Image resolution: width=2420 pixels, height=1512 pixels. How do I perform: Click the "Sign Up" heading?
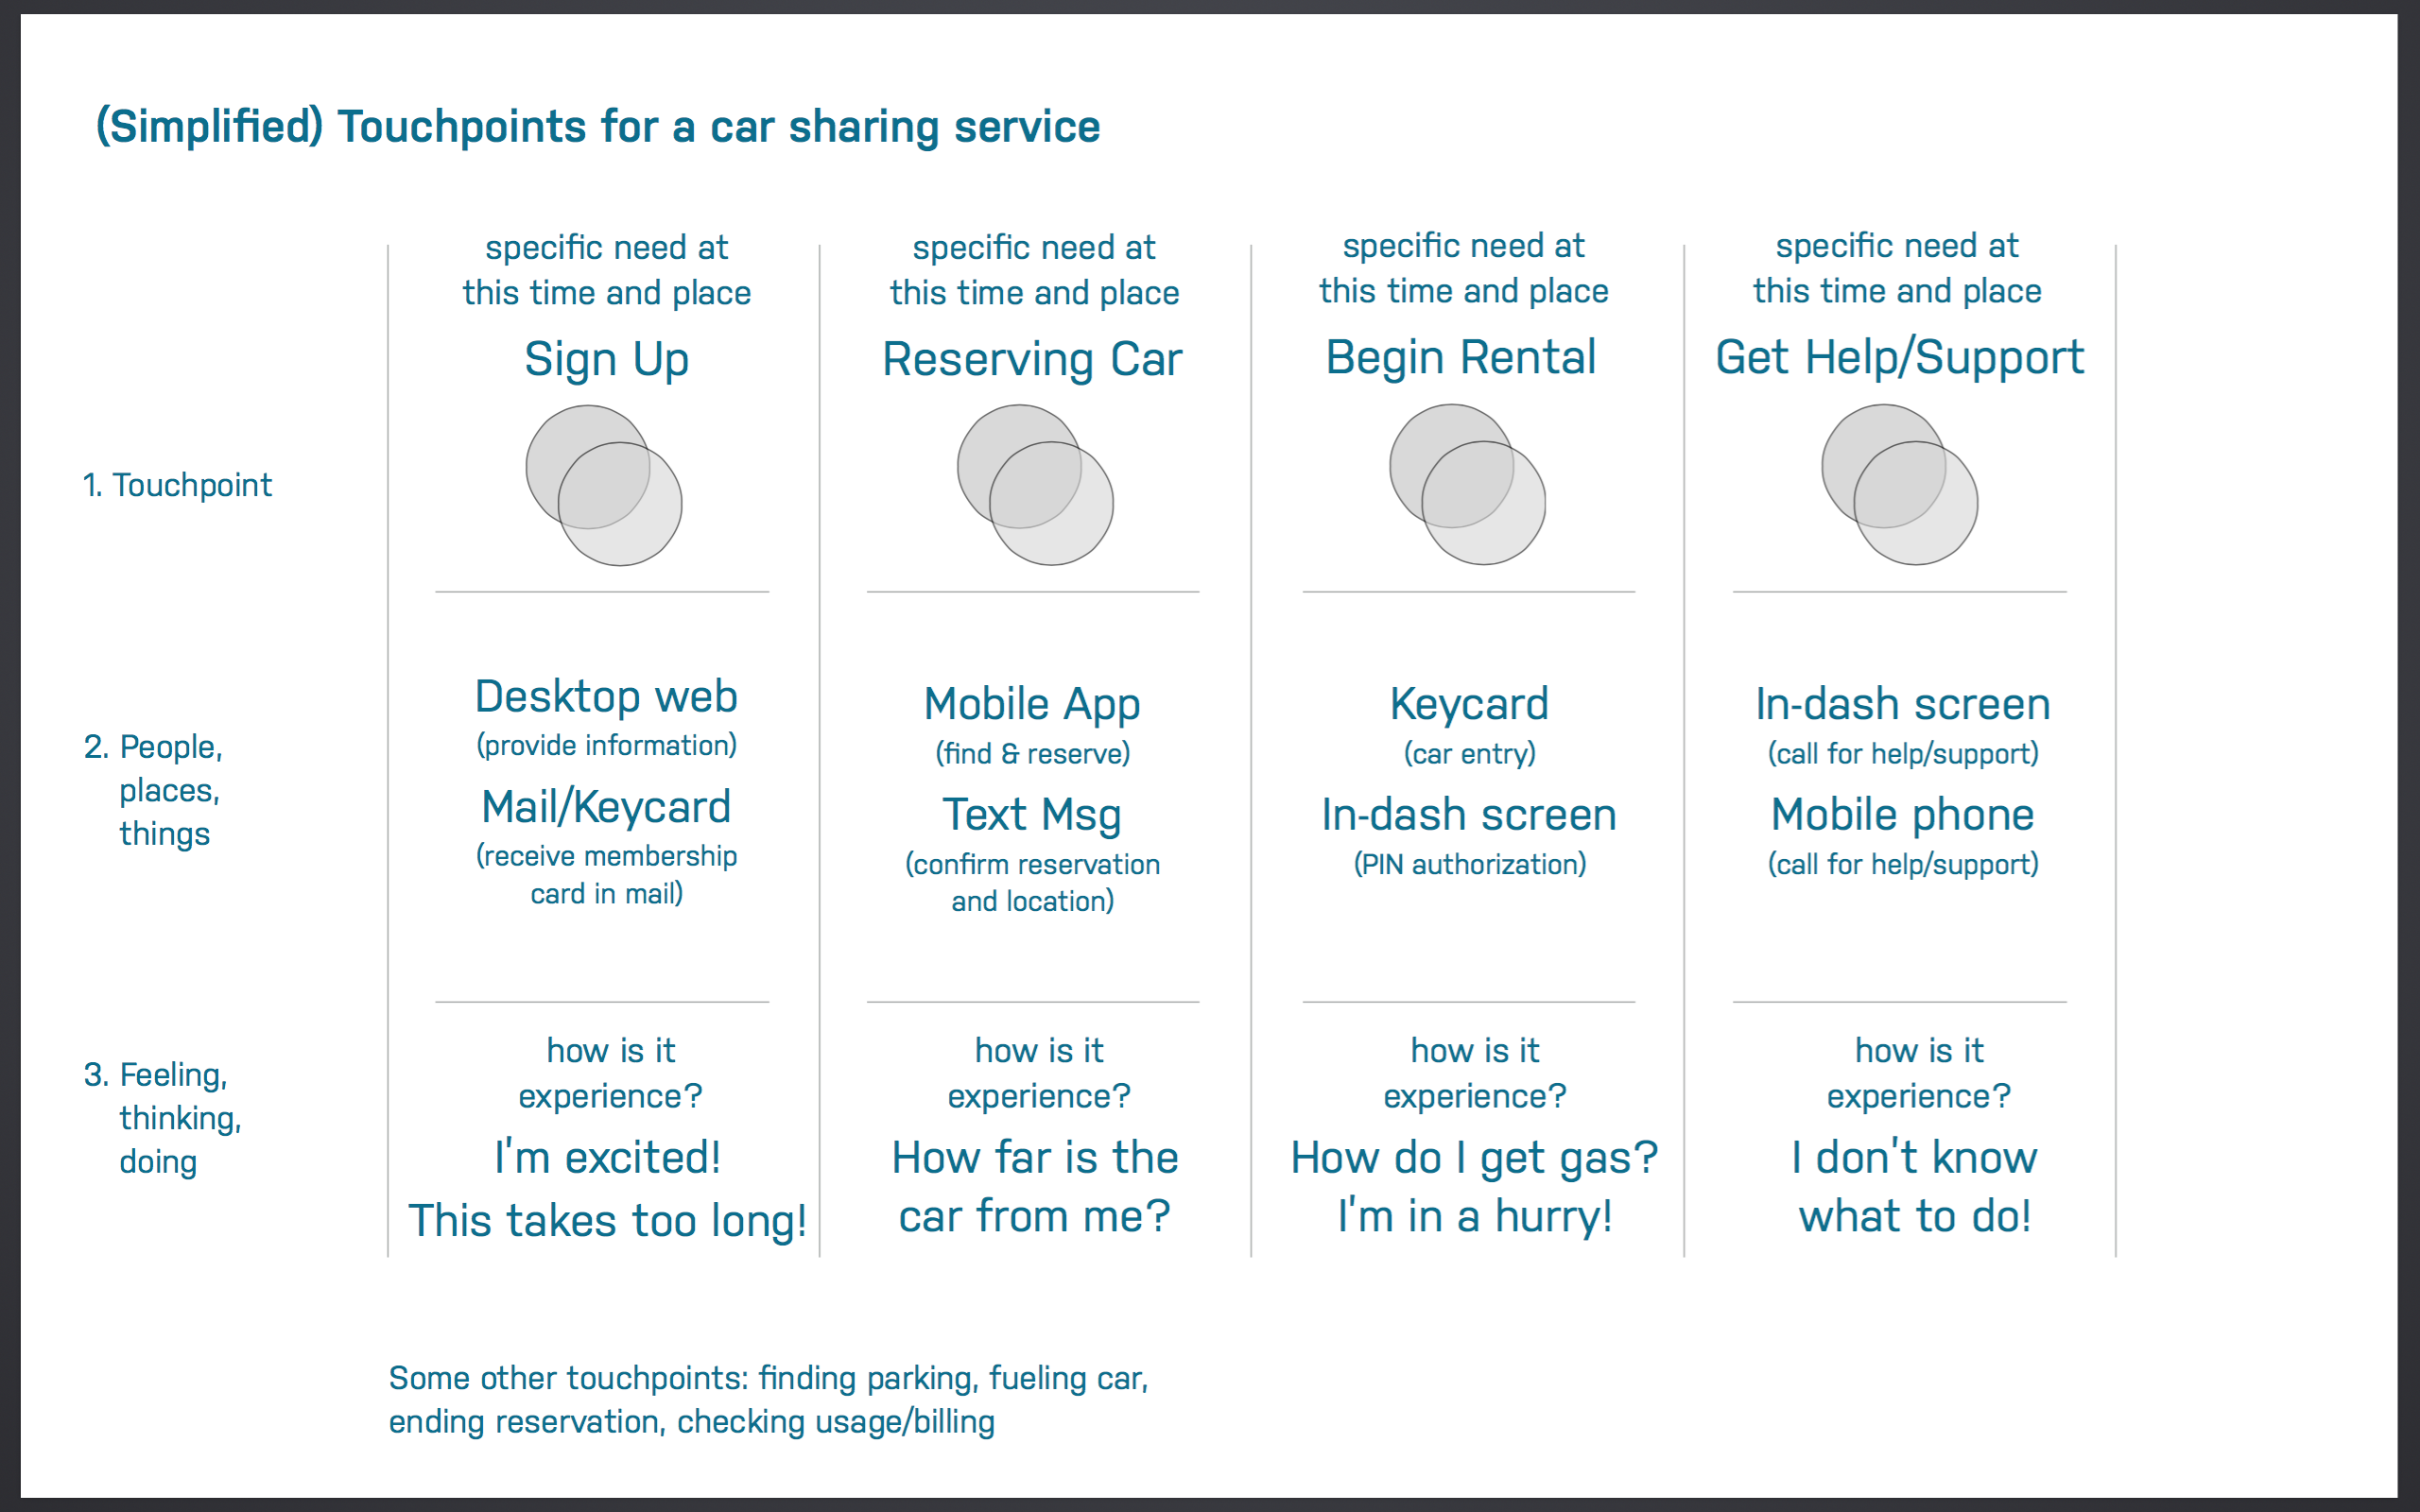(606, 359)
